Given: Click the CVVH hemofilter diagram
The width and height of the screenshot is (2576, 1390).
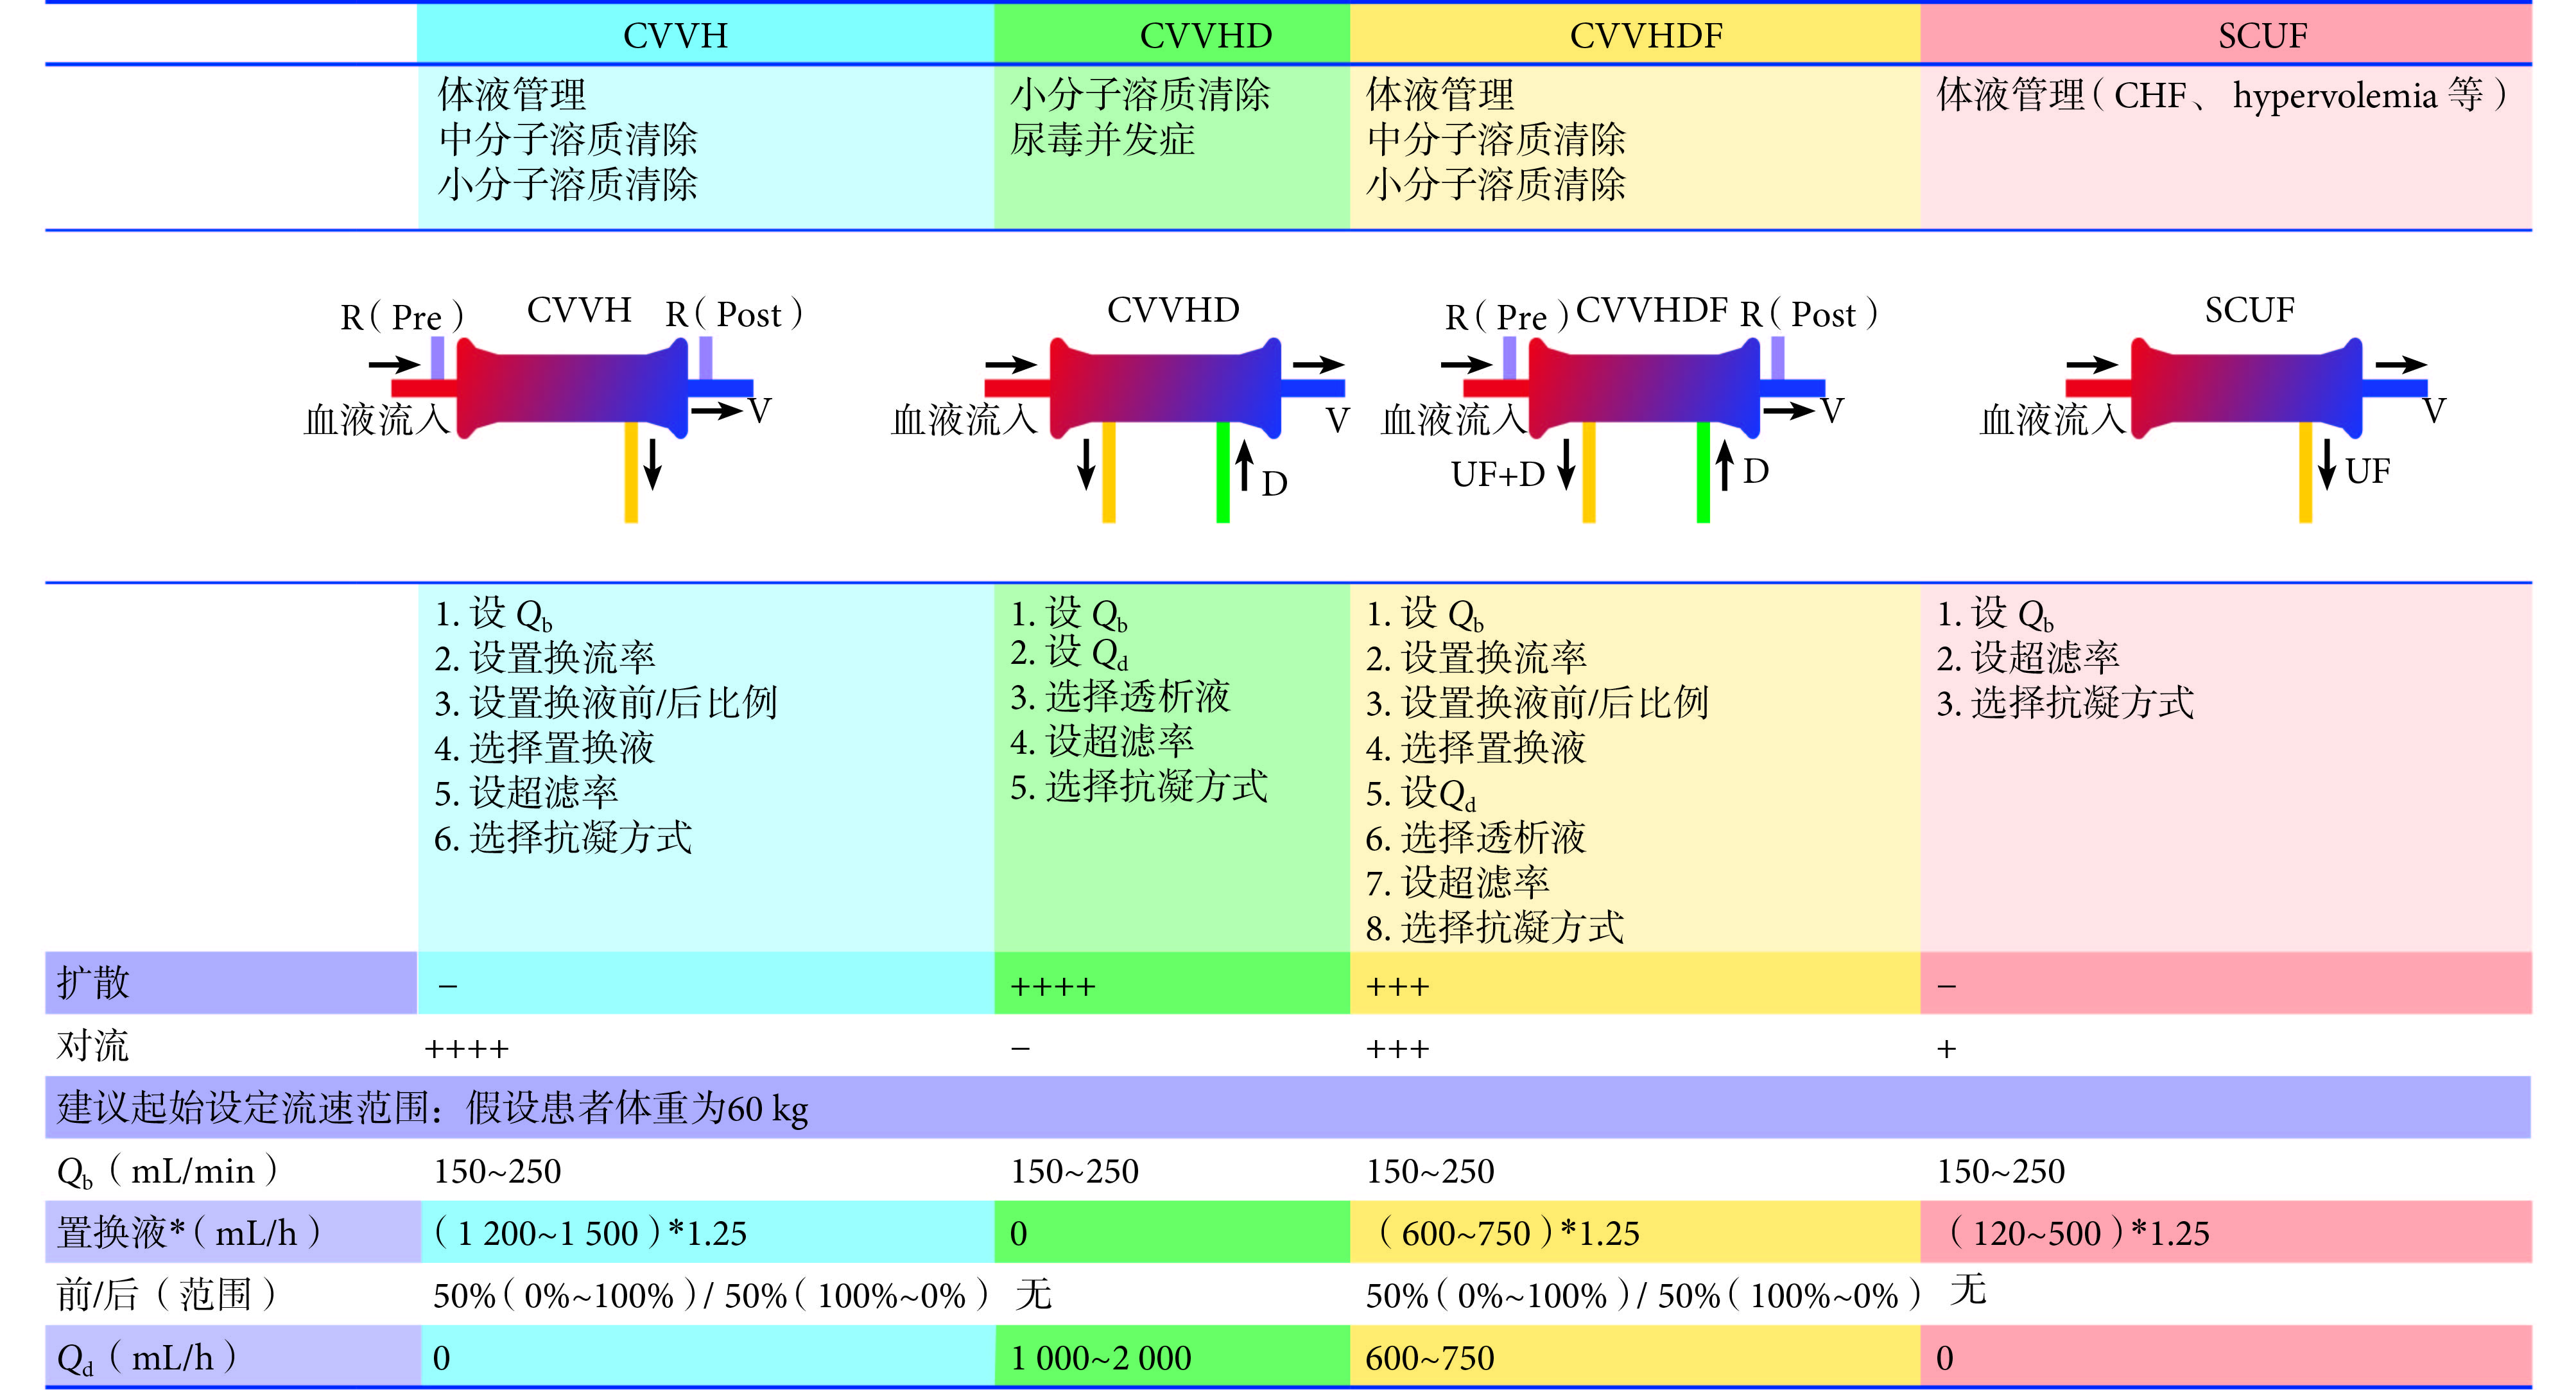Looking at the screenshot, I should [x=572, y=388].
